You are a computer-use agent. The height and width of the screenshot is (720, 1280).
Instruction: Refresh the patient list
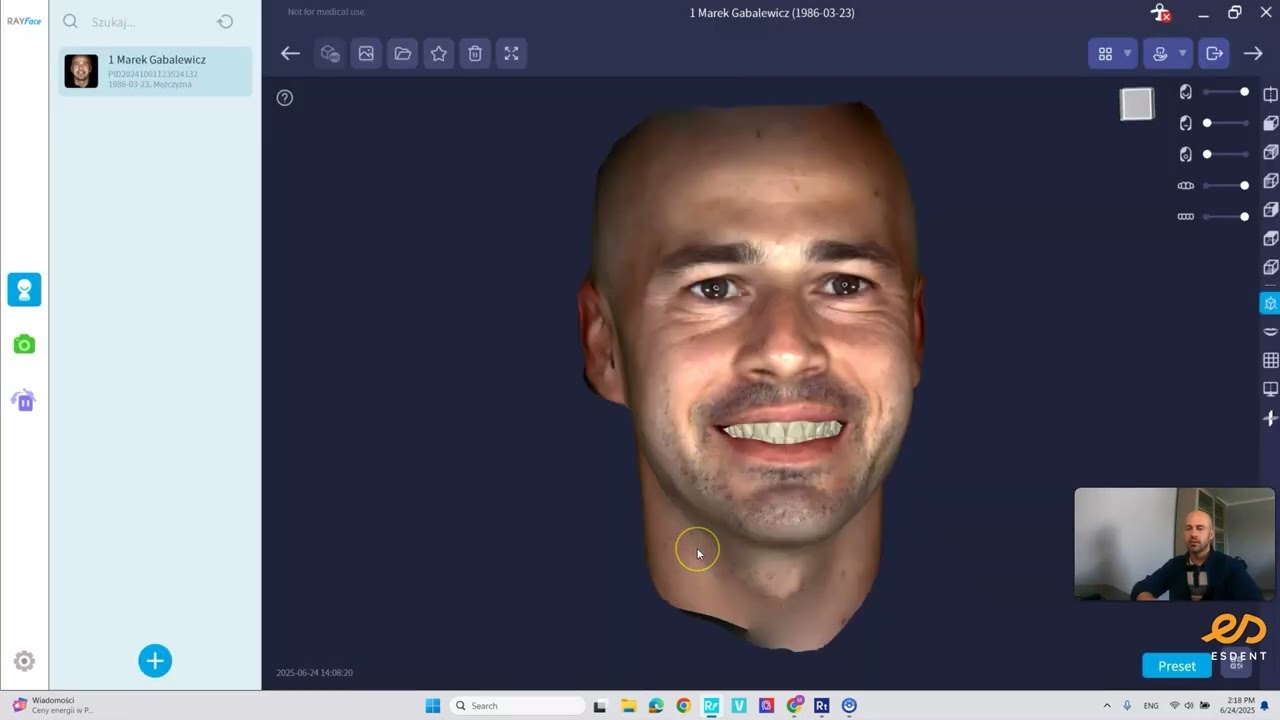click(225, 22)
